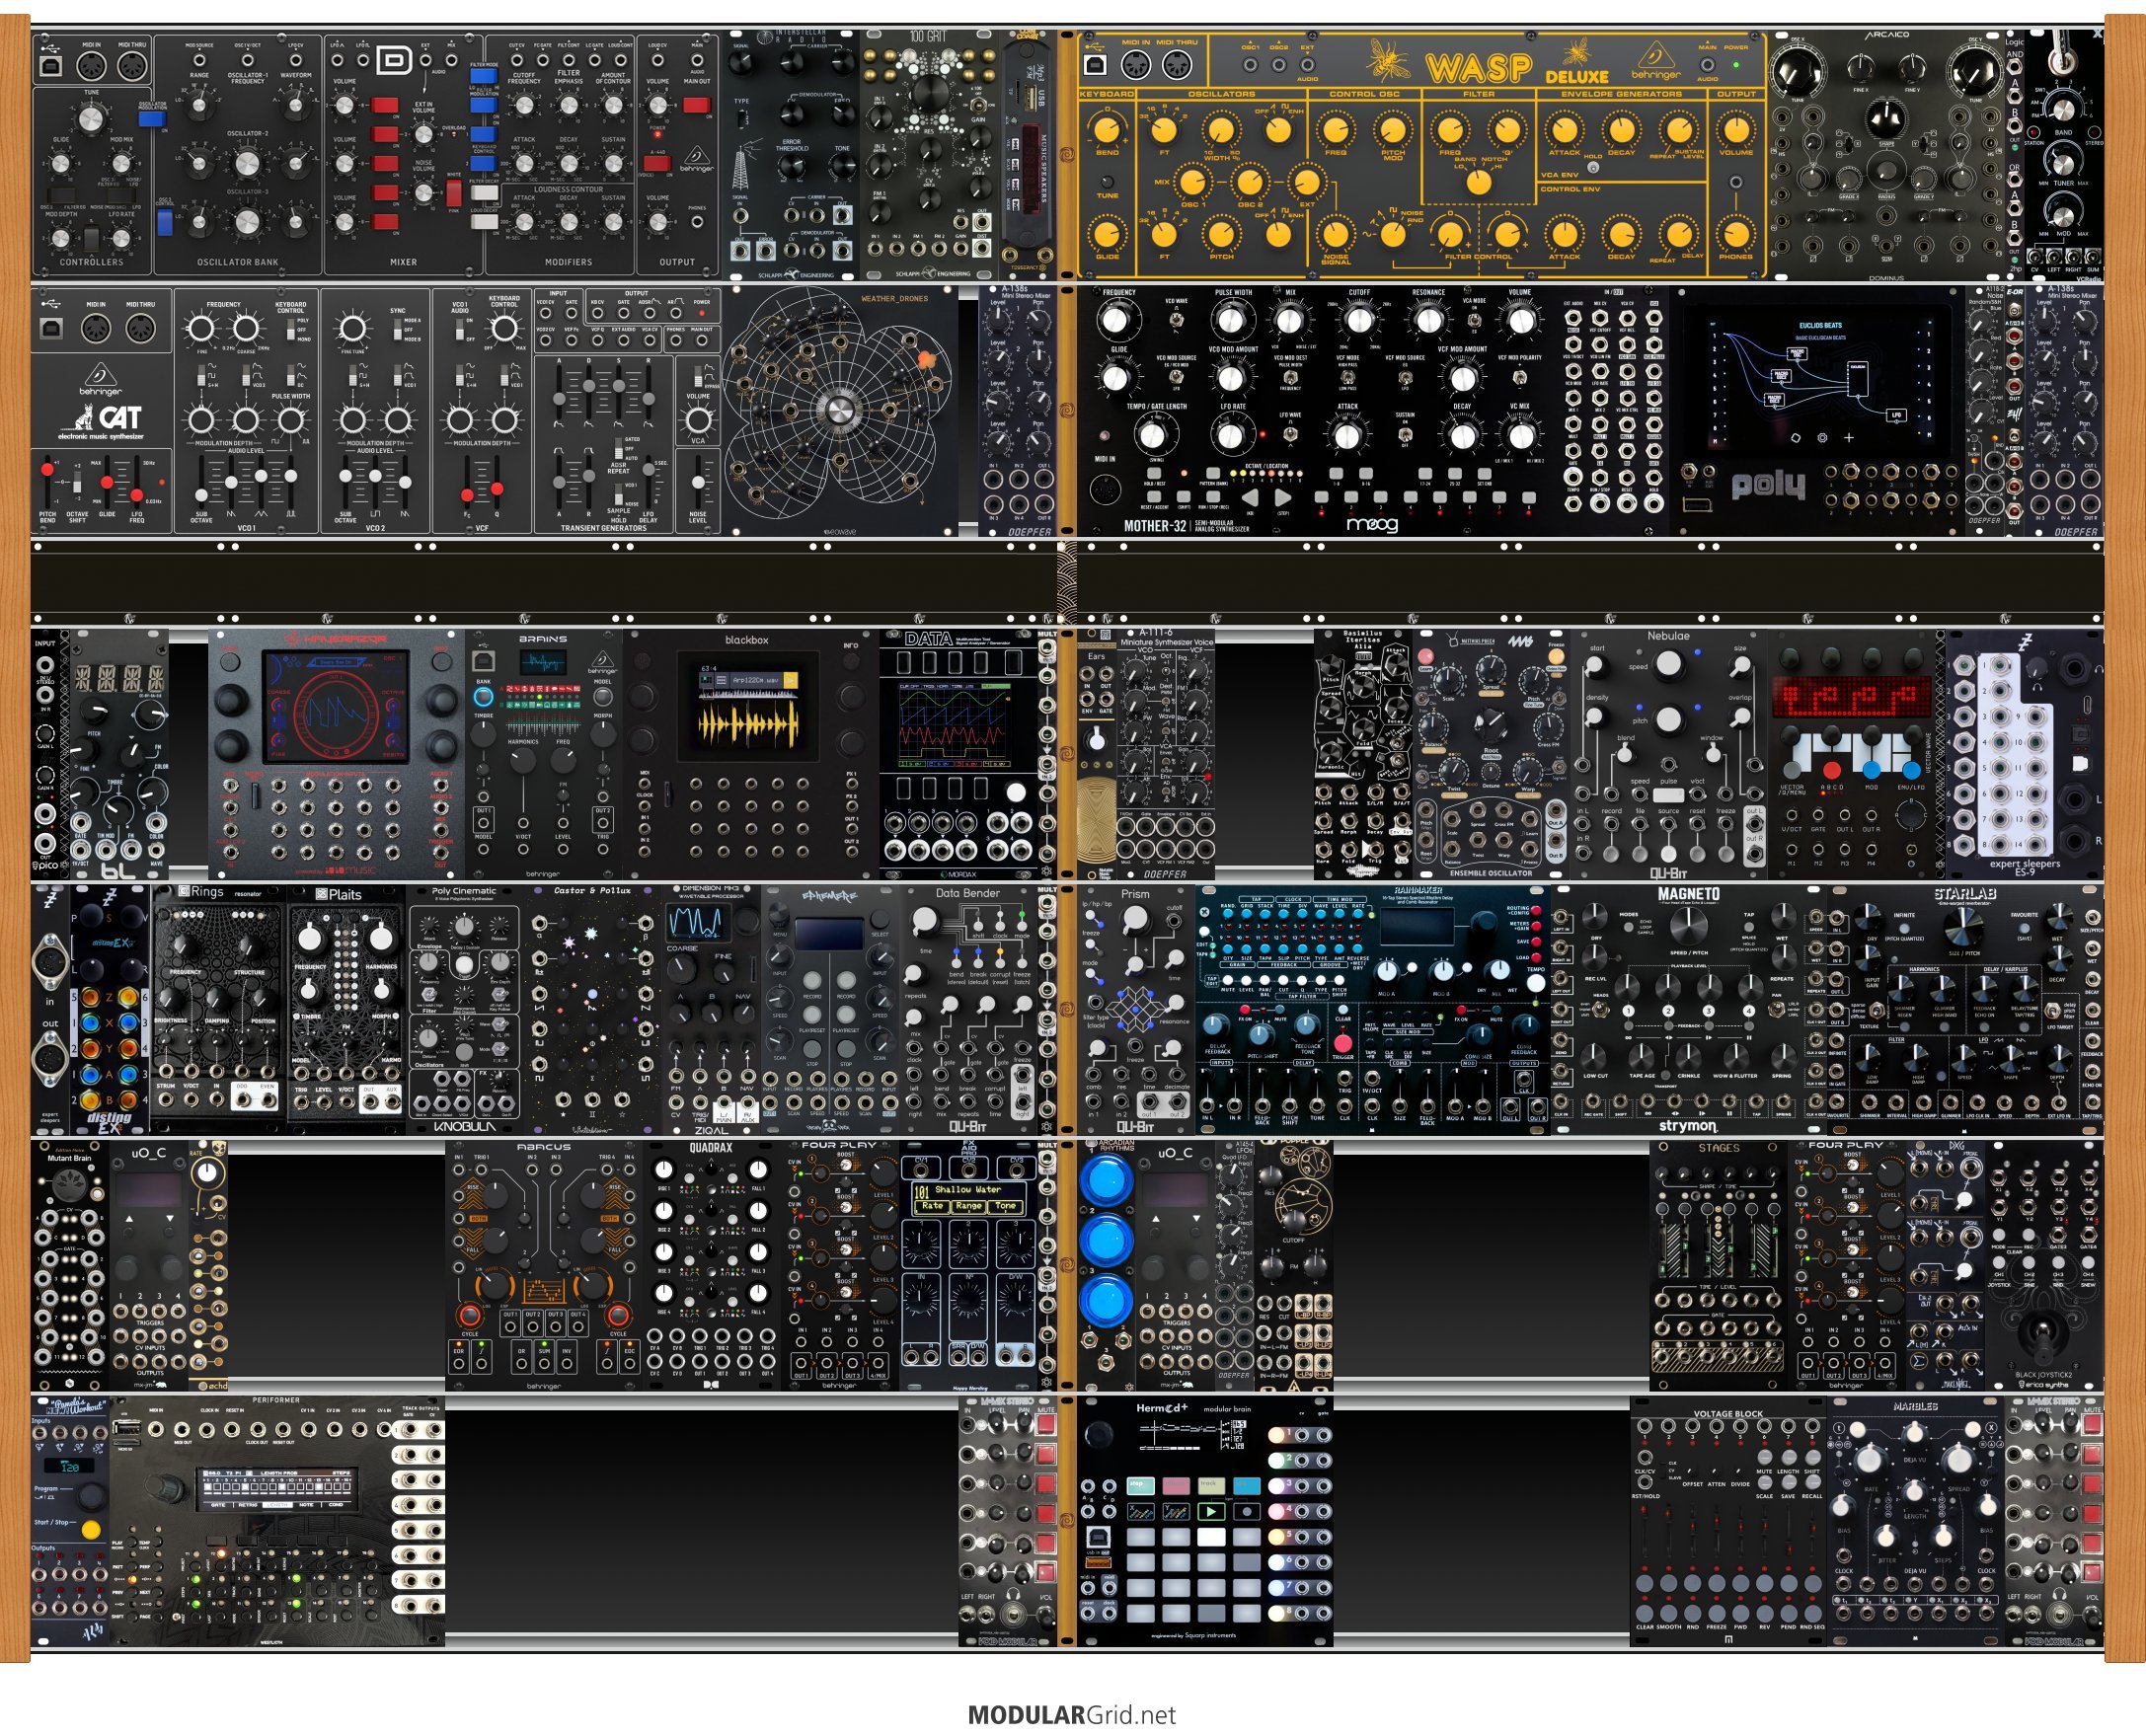Click the Qu-Bit logo on the Nebulae
Viewport: 2146px width, 1736px height.
pos(1668,873)
